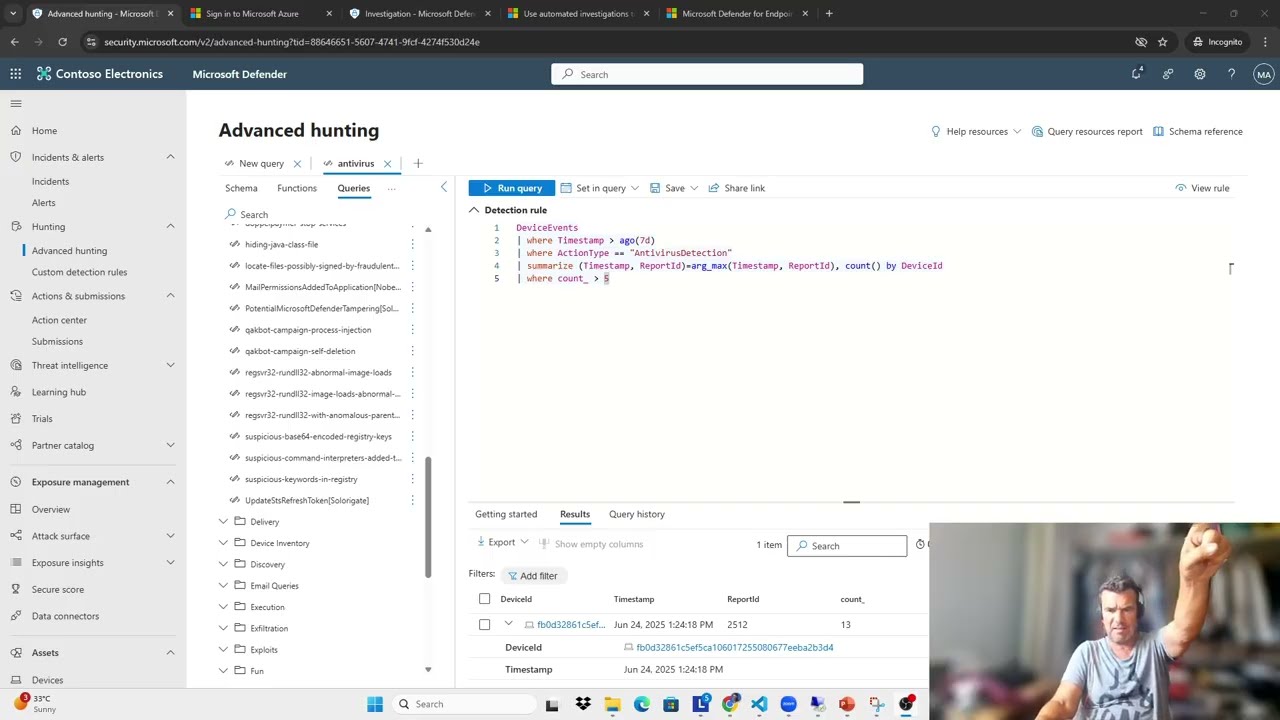Close the New query tab
The height and width of the screenshot is (720, 1280).
297,164
